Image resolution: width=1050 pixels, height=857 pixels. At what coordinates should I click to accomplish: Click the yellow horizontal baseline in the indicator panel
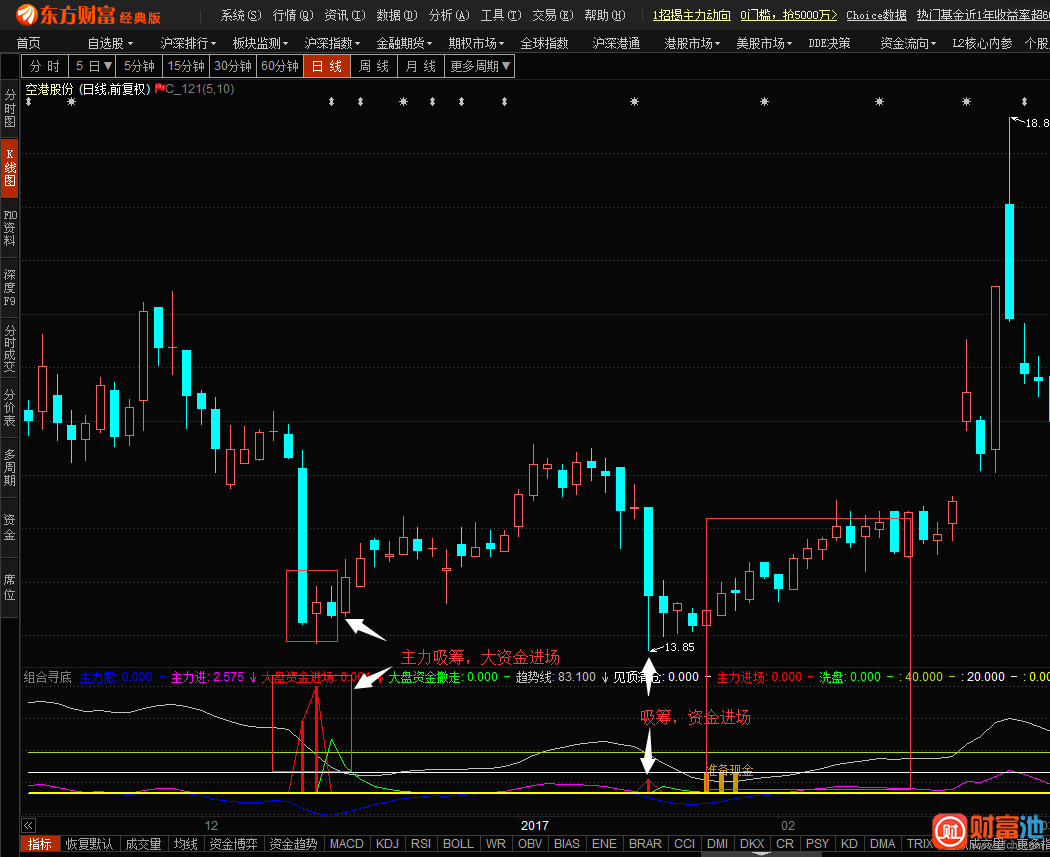[500, 792]
